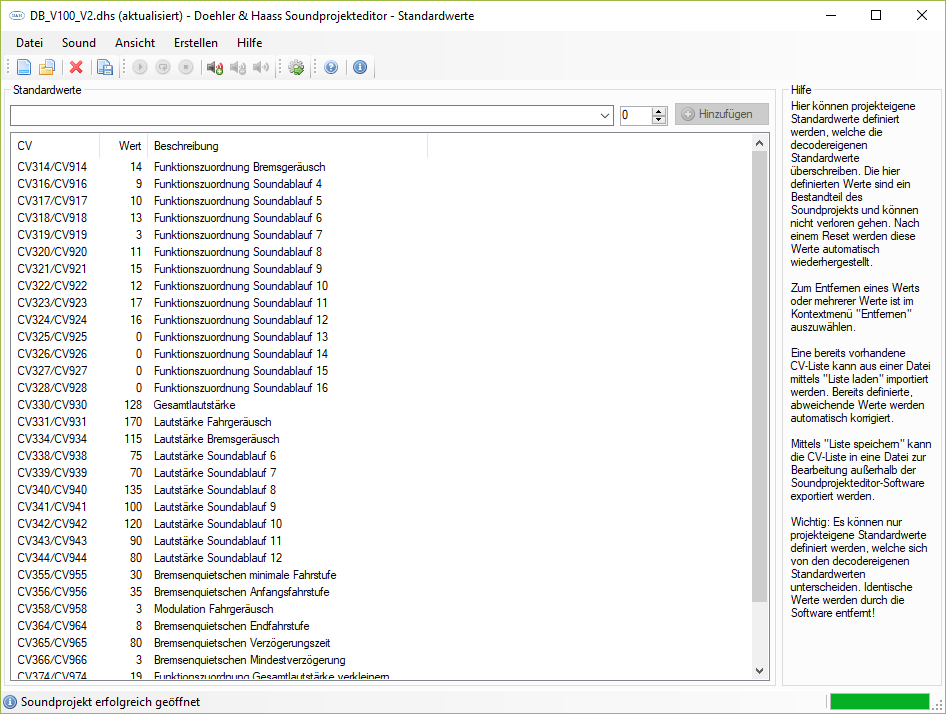Open the Sound menu
This screenshot has width=946, height=714.
click(x=79, y=43)
